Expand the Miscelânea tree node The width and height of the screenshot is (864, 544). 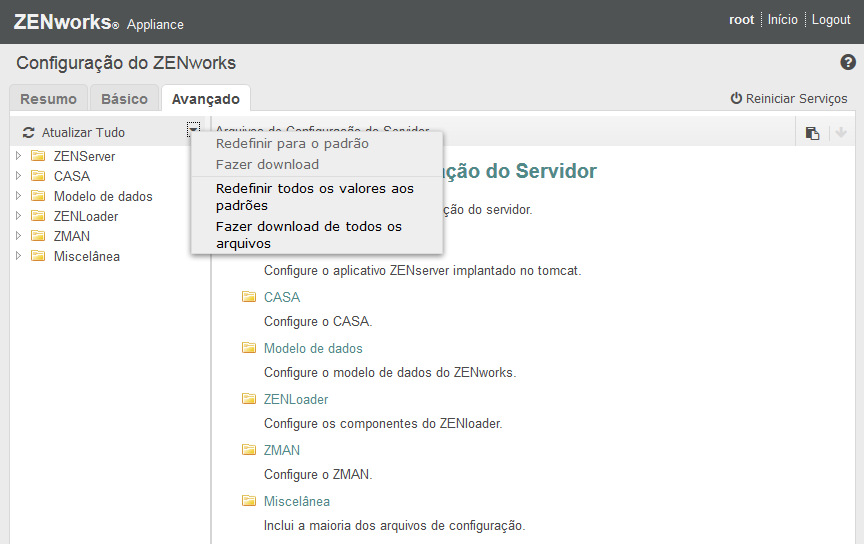coord(18,256)
